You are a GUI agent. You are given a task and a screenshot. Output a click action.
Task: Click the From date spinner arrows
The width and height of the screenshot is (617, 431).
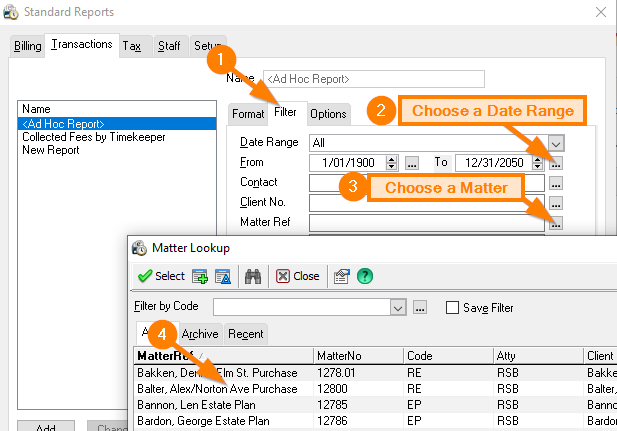392,163
